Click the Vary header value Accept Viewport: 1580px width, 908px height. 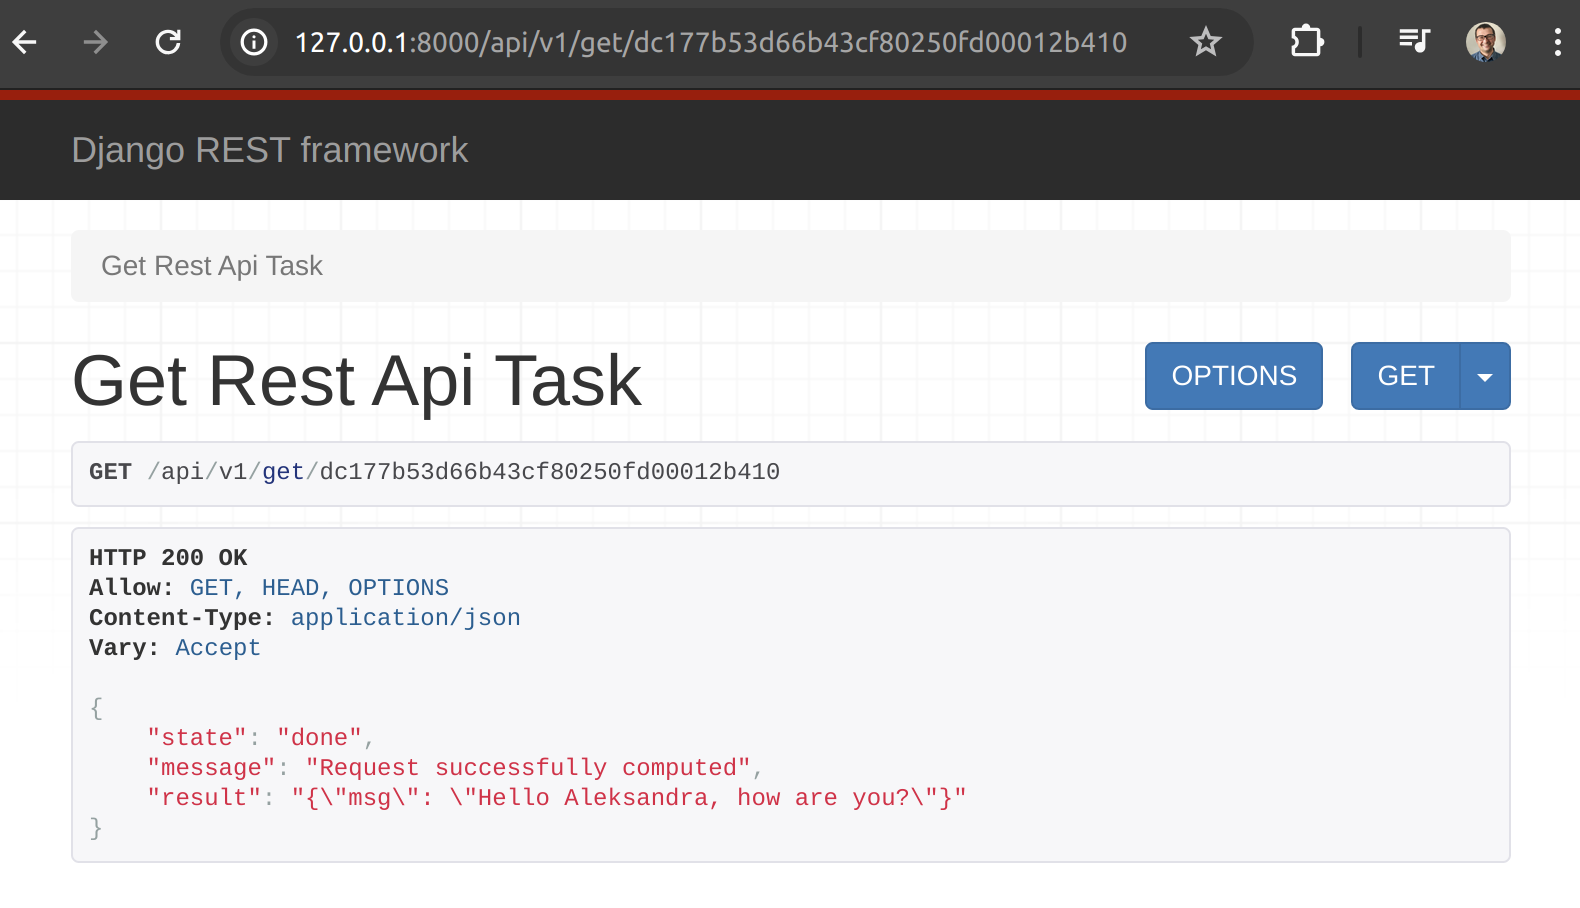(x=218, y=648)
